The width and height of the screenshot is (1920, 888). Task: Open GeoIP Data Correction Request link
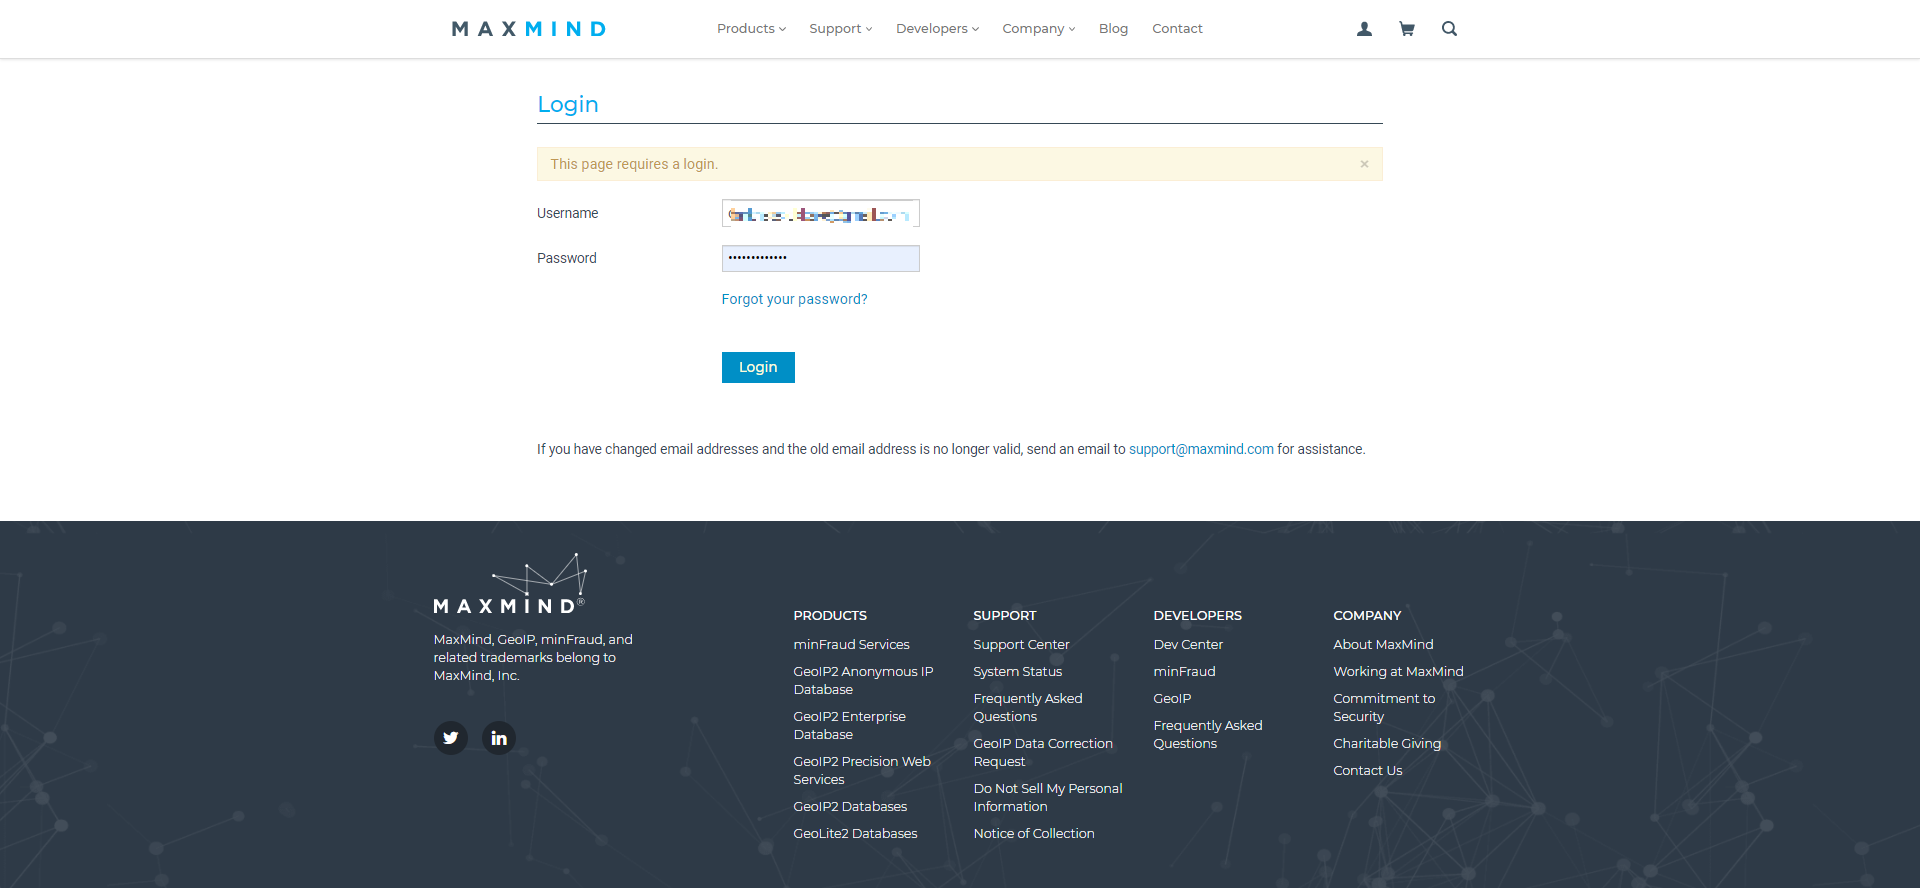pyautogui.click(x=1043, y=753)
